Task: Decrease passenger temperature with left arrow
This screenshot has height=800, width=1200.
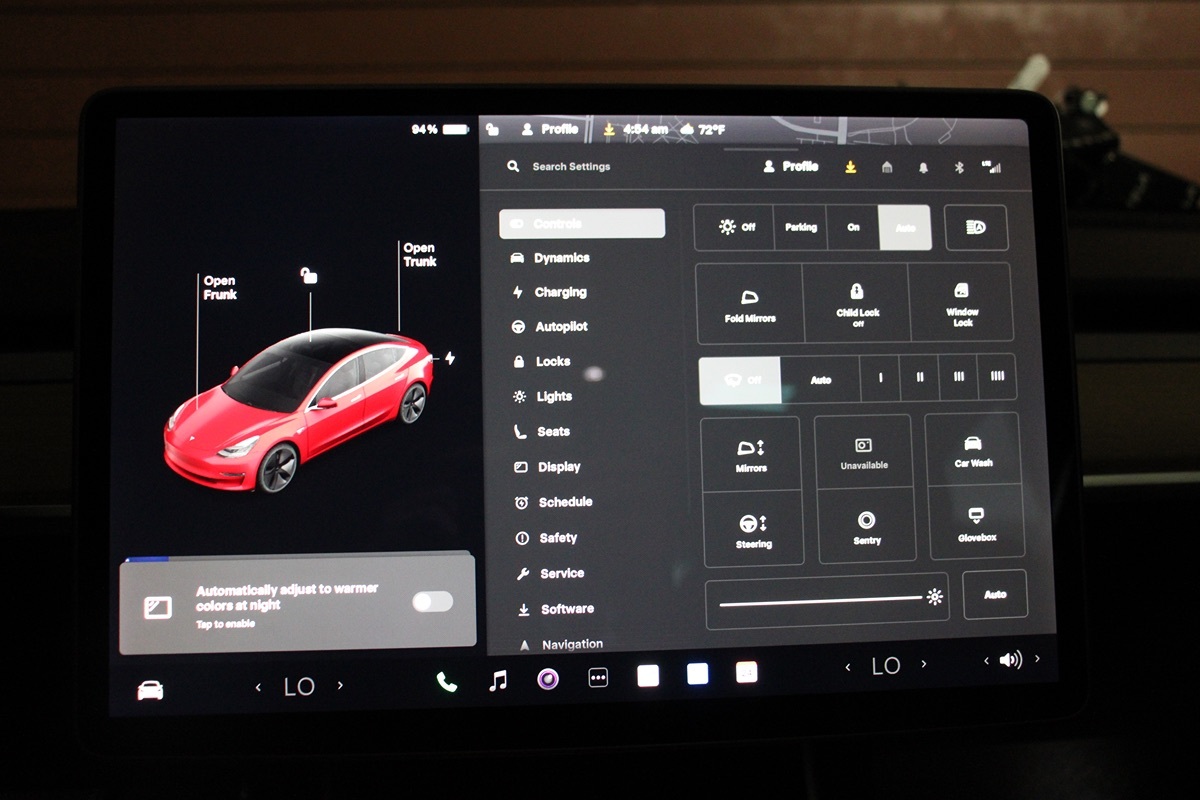Action: click(x=848, y=667)
